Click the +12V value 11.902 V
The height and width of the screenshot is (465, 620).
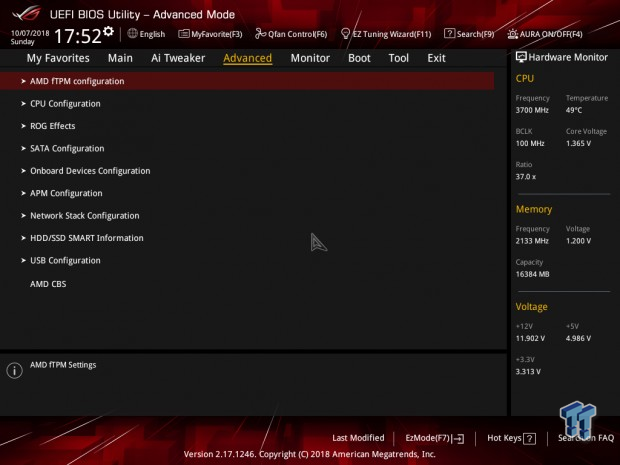(530, 338)
